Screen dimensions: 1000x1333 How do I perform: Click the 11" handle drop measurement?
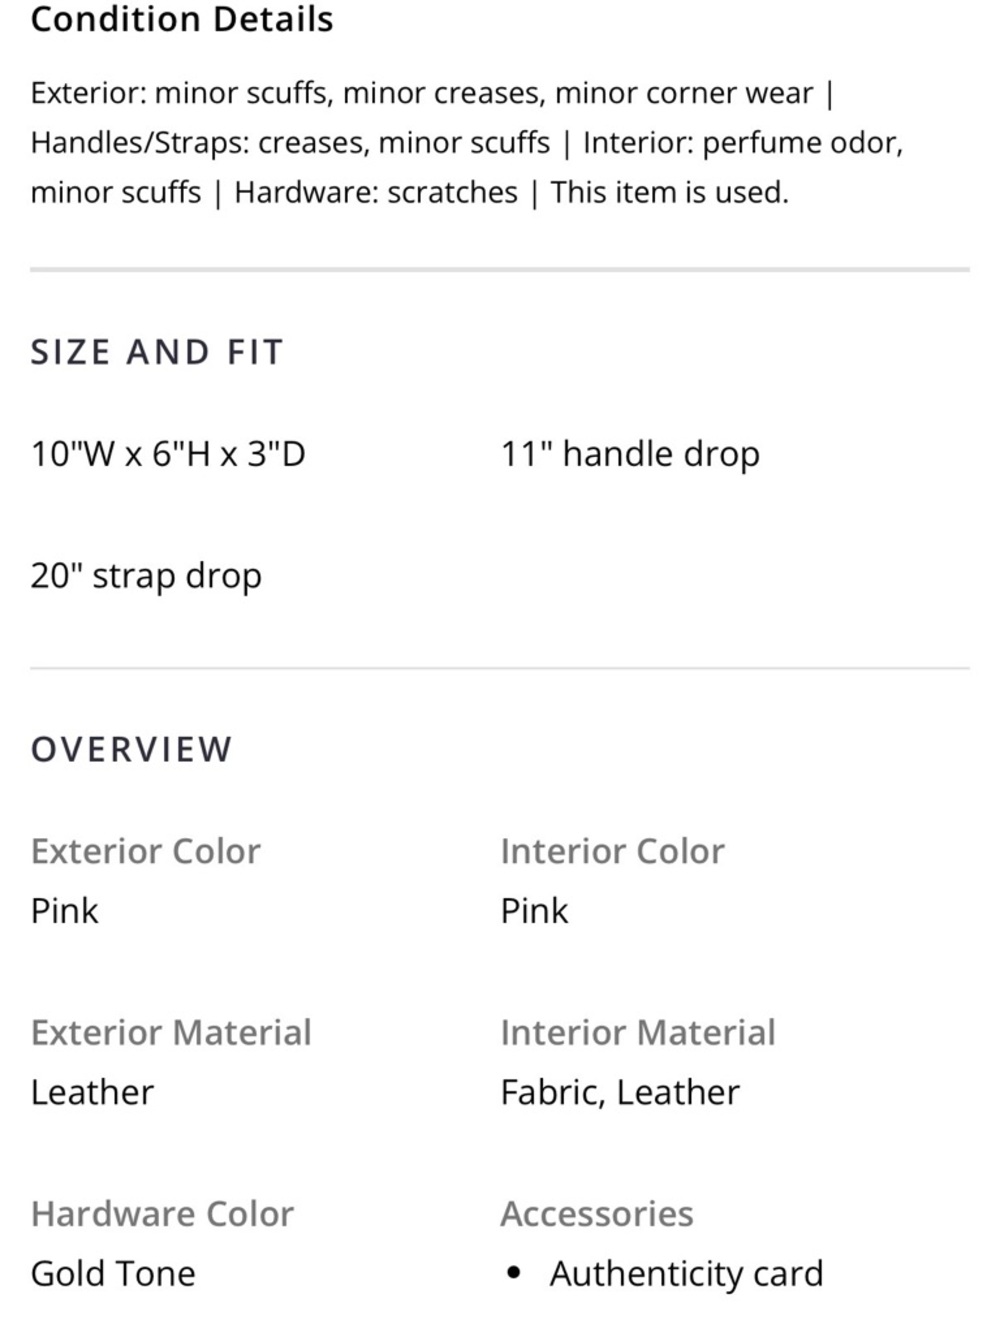point(630,454)
